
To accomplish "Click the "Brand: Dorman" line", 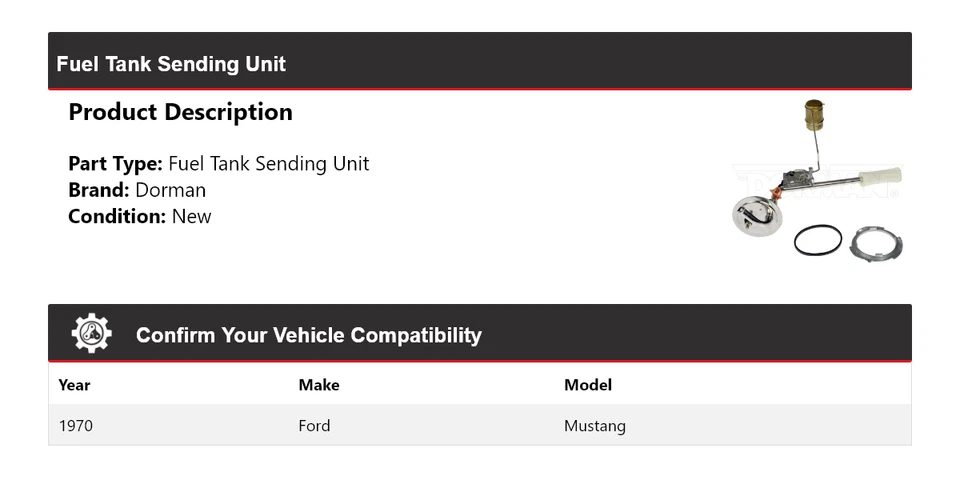I will (x=137, y=190).
